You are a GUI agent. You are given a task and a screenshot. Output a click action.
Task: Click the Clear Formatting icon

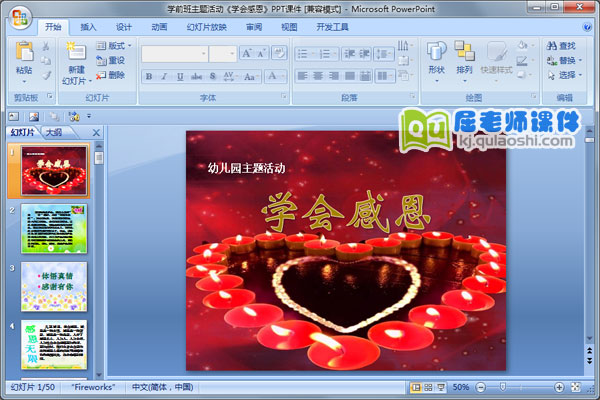[279, 53]
